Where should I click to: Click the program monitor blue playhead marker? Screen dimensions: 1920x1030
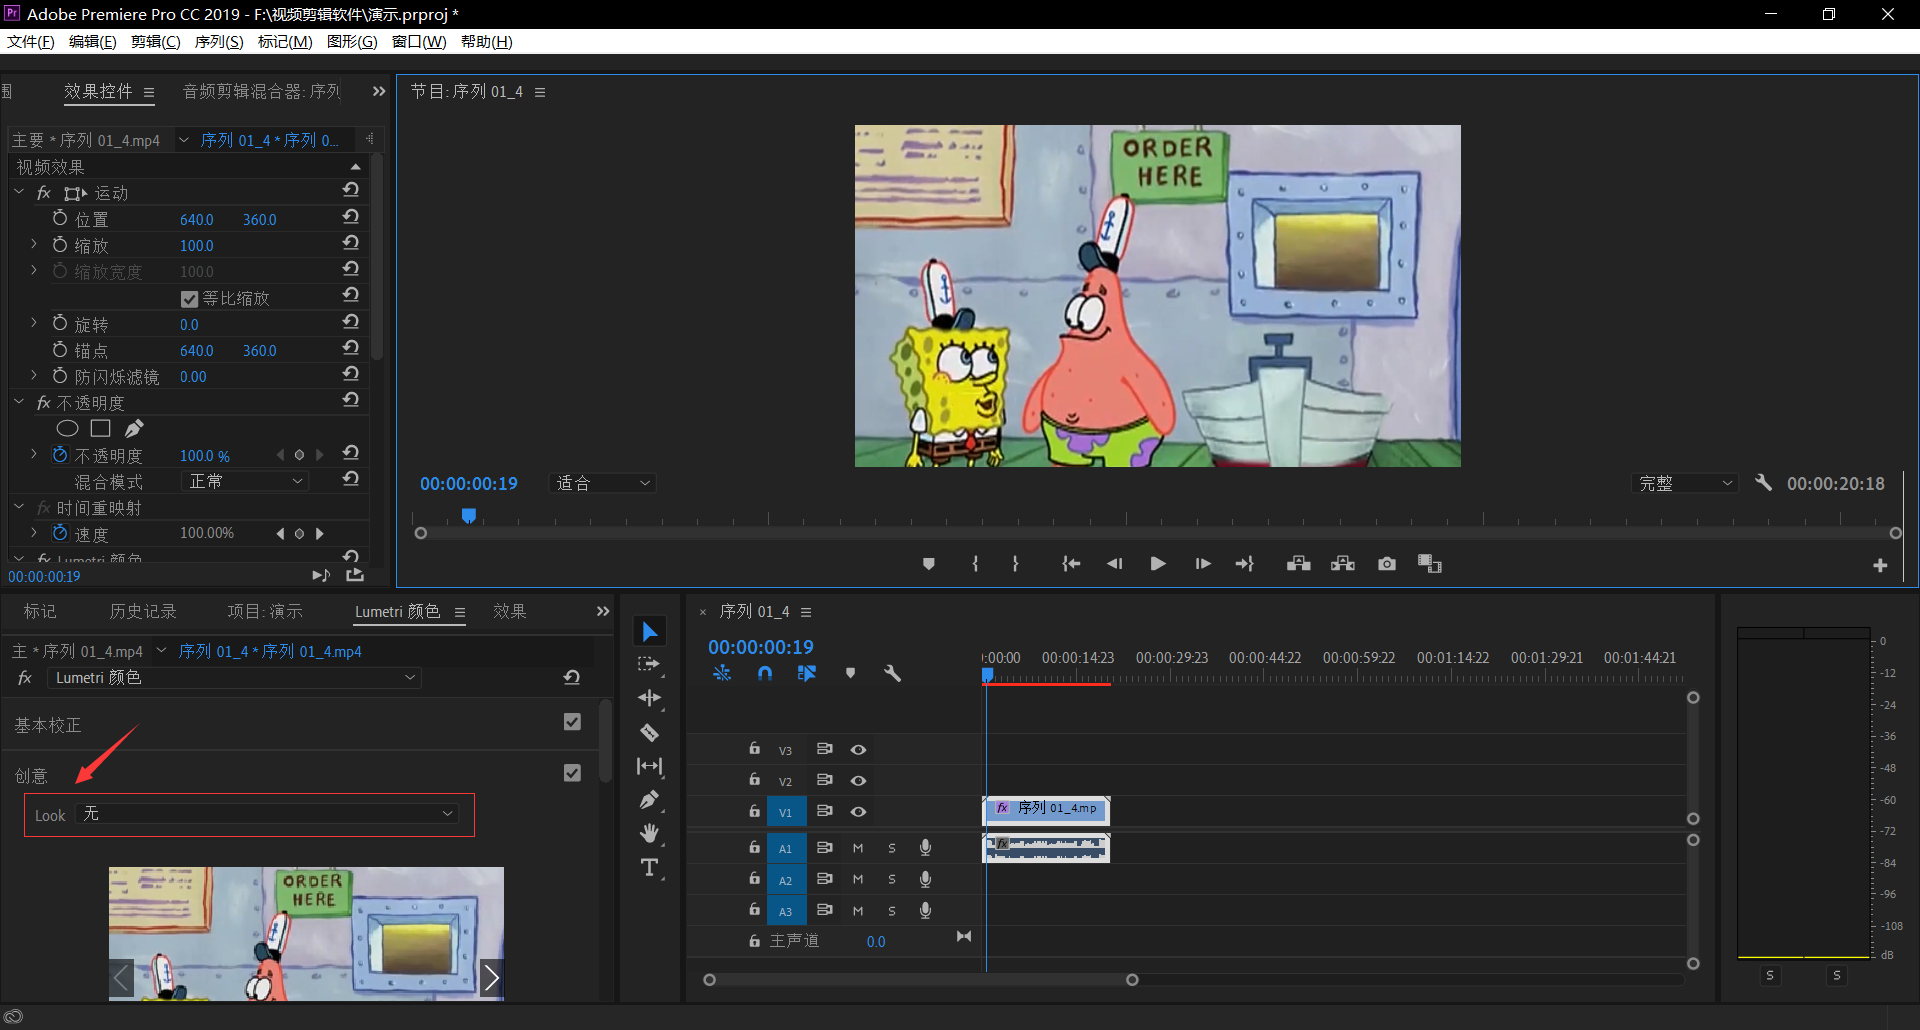click(x=468, y=515)
